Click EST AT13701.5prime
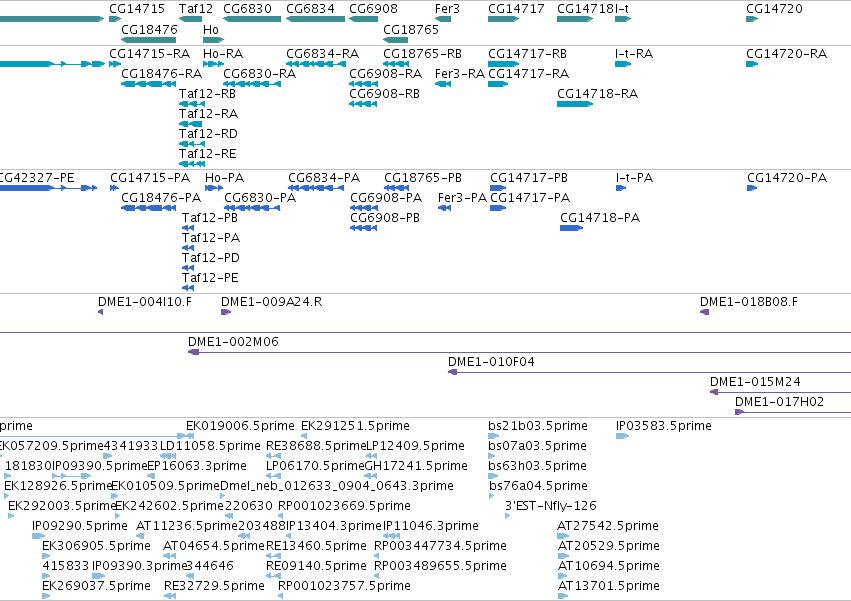851x601 pixels. click(x=609, y=586)
